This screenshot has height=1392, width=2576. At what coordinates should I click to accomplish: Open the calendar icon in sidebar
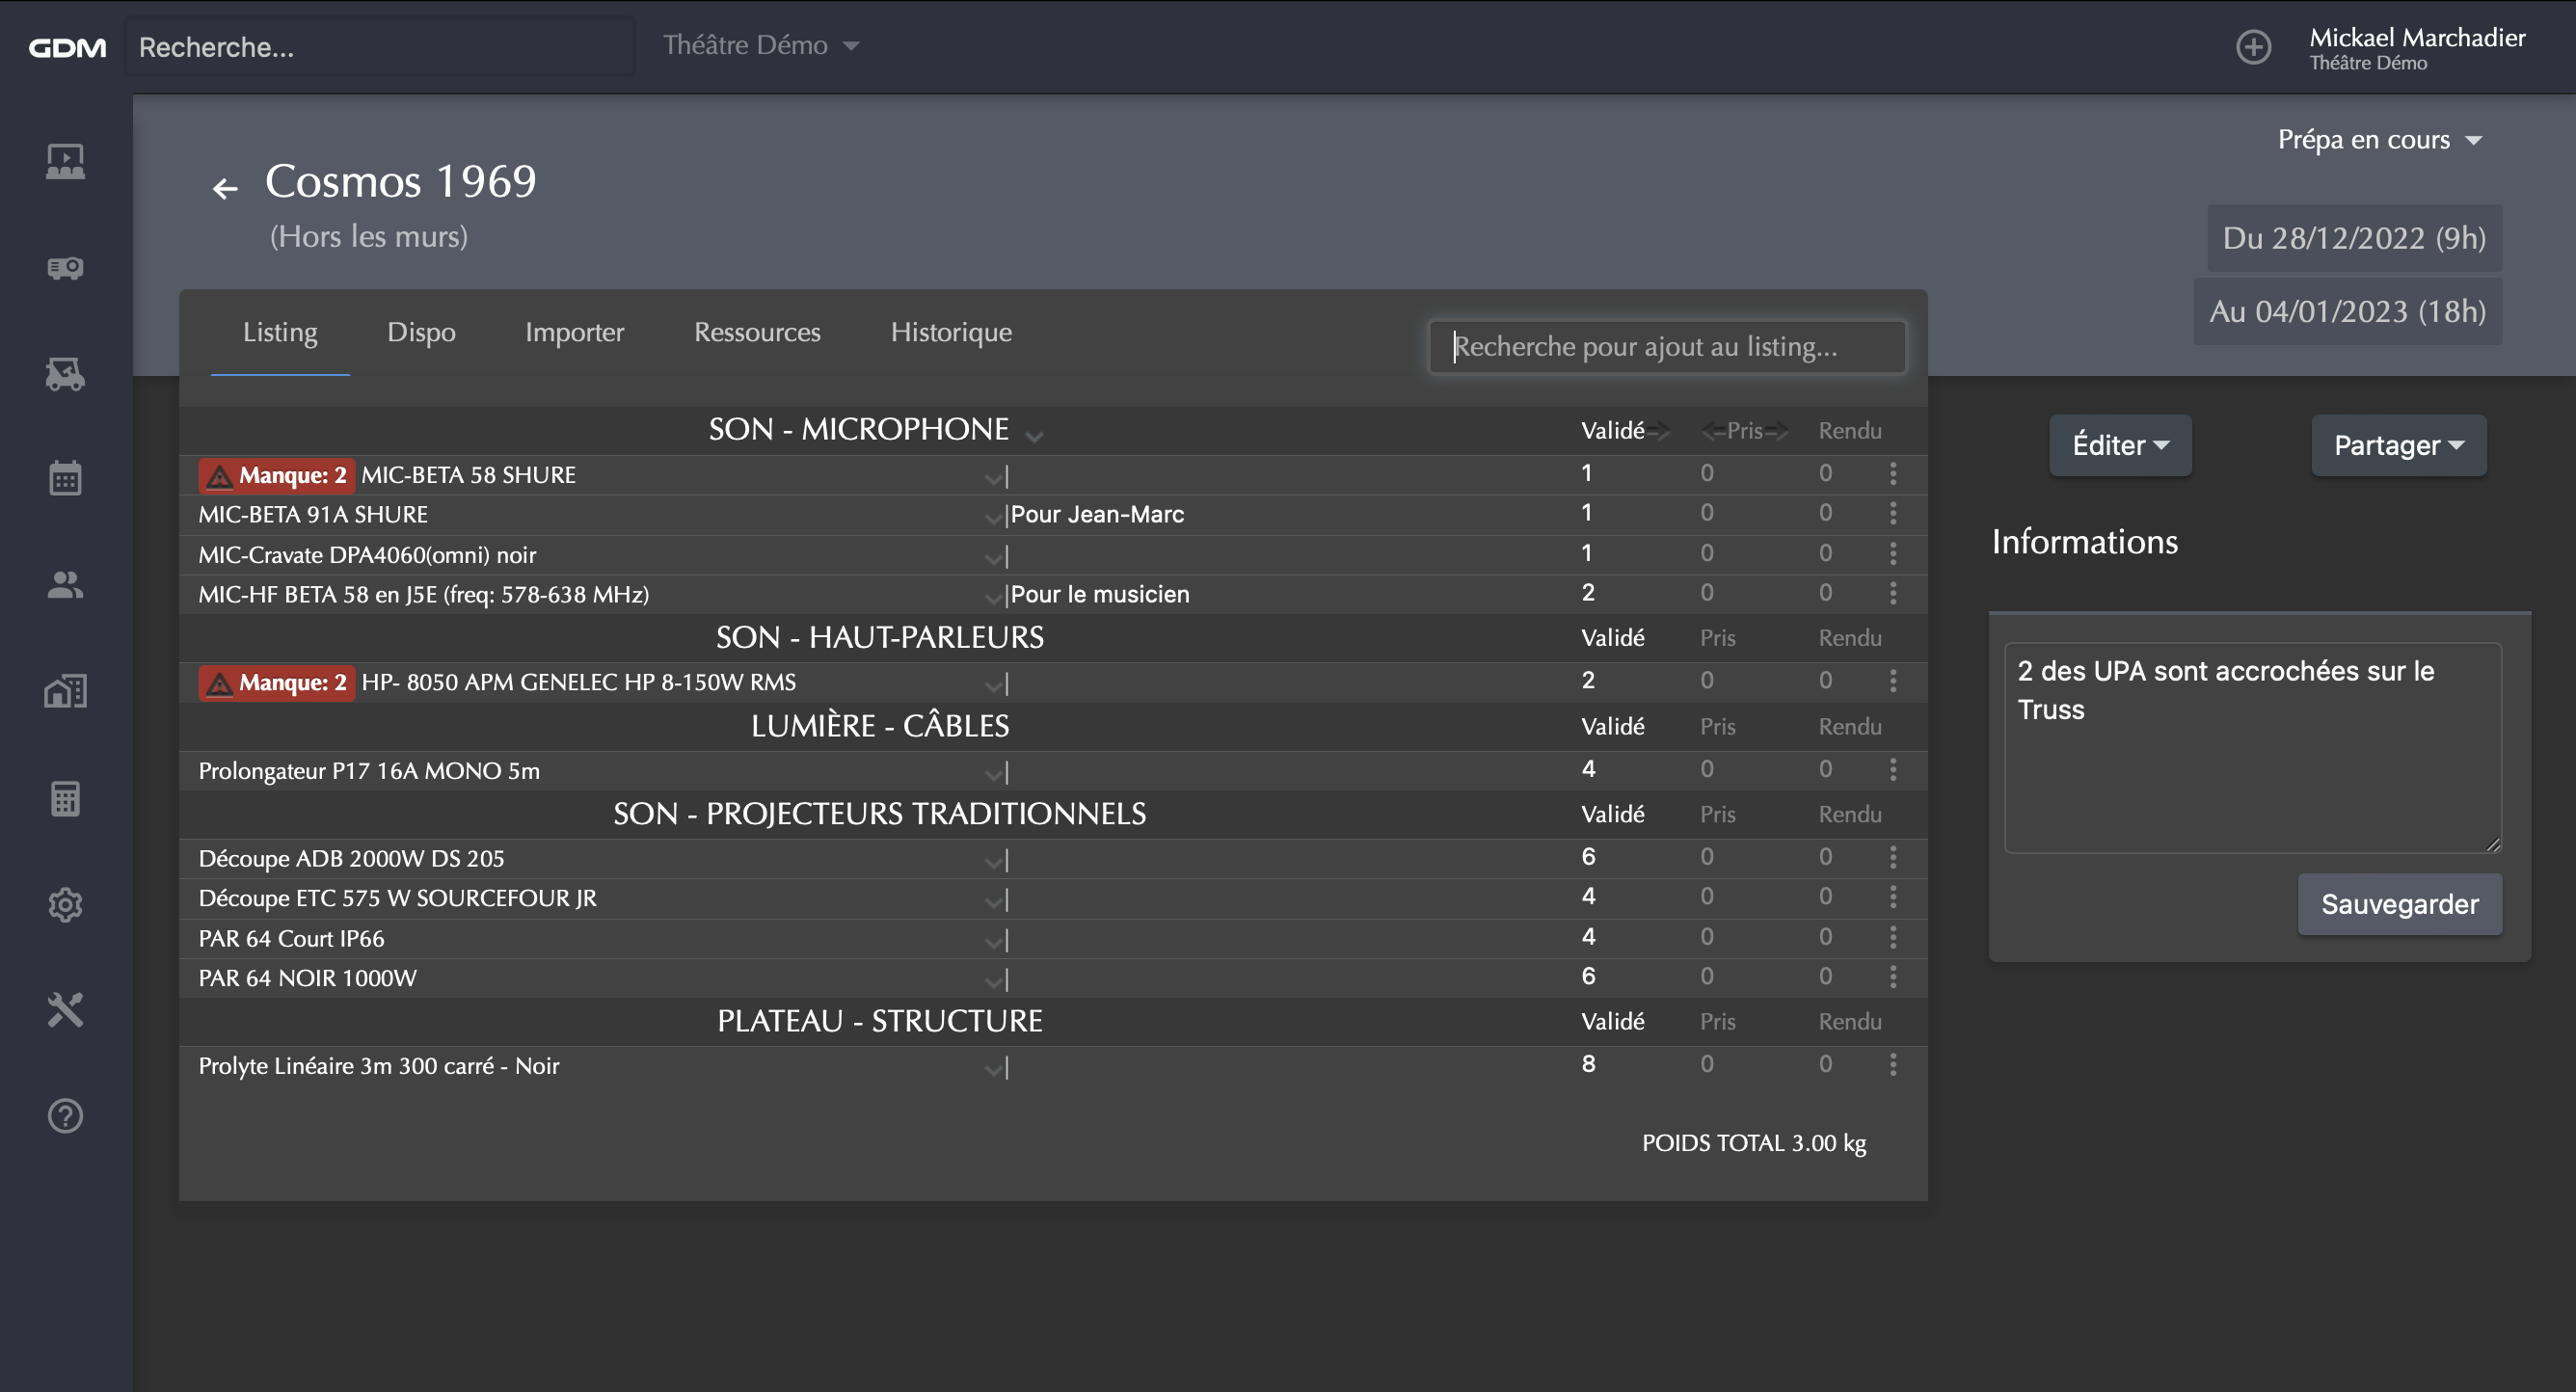tap(65, 478)
